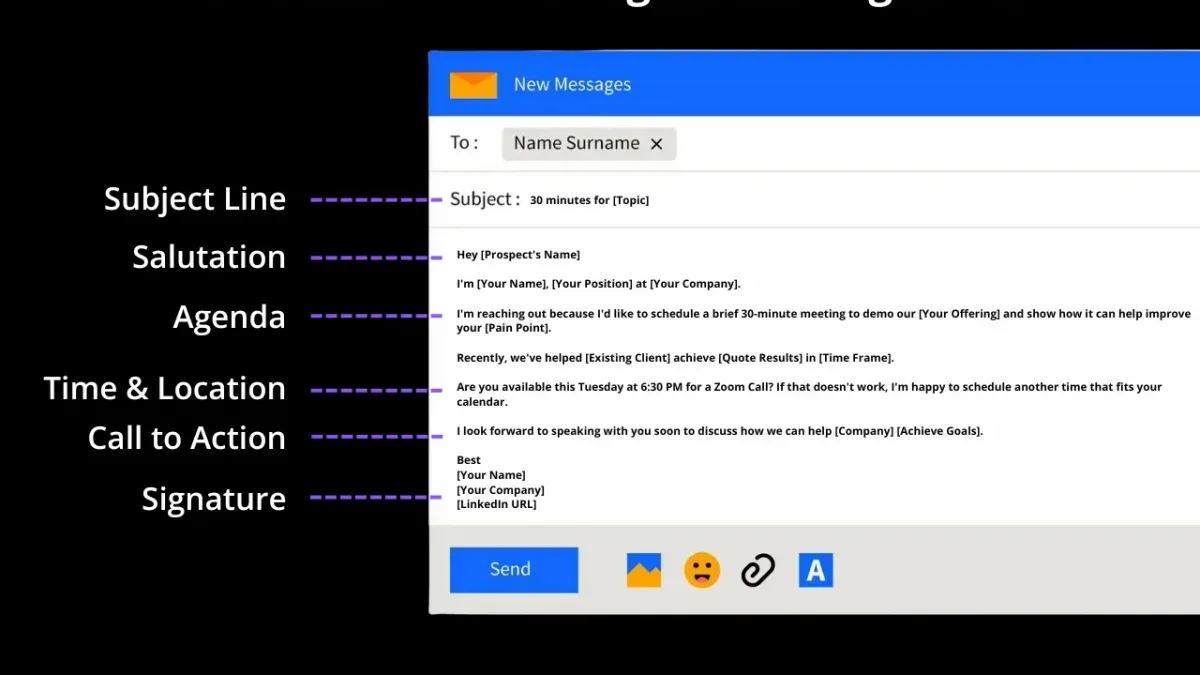The height and width of the screenshot is (675, 1200).
Task: Click the 'Are you available this Tuesday' paragraph
Action: [x=809, y=394]
